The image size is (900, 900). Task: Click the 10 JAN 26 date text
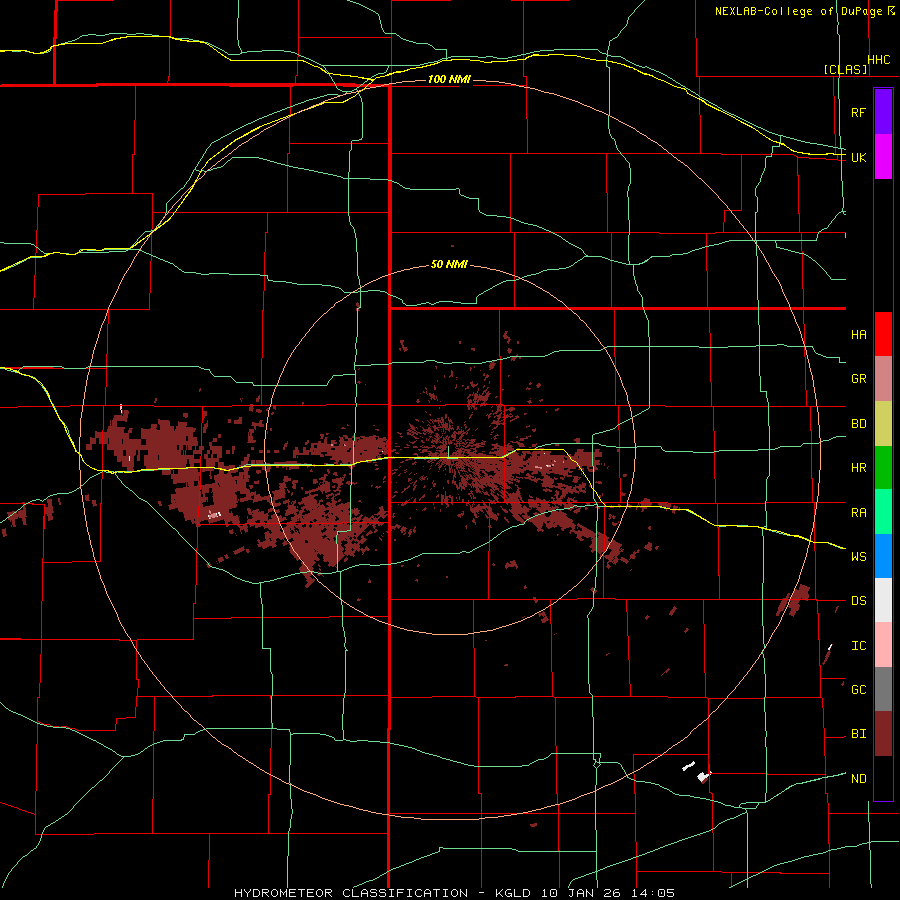tap(581, 893)
